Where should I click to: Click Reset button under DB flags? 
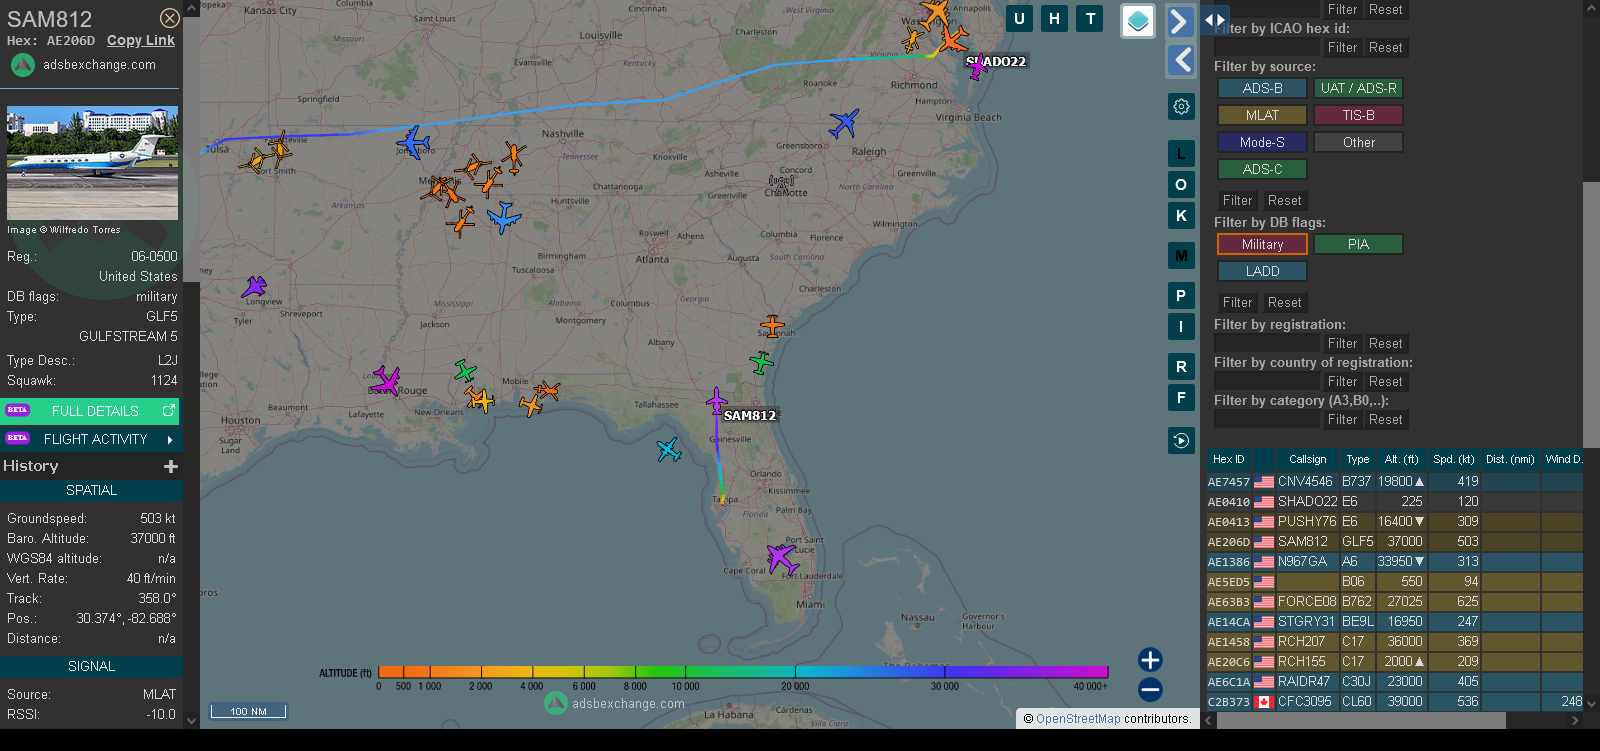click(x=1284, y=302)
